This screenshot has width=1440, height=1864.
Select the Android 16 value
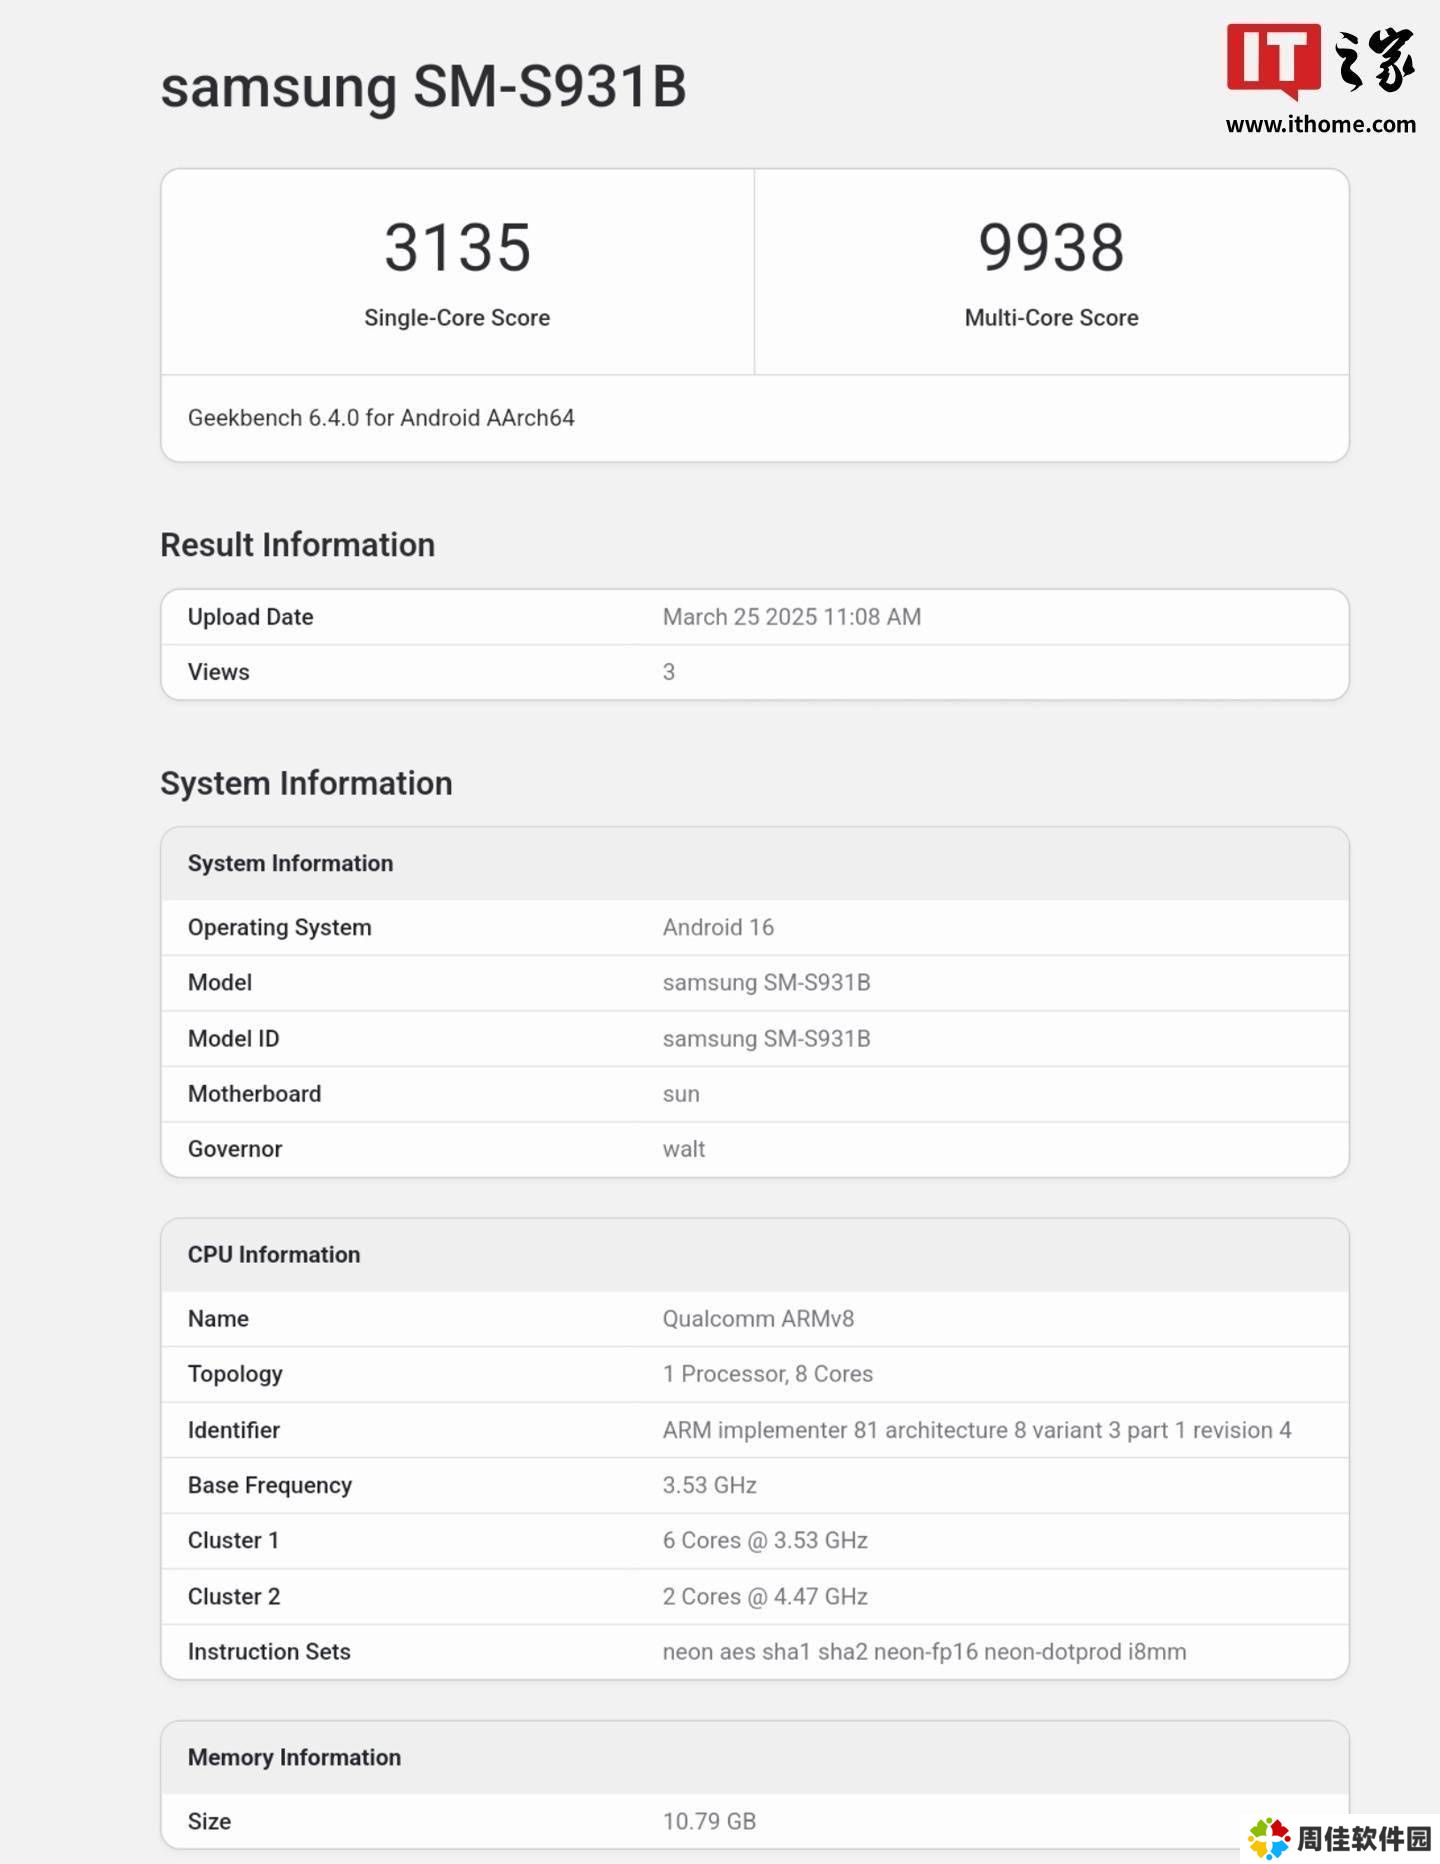pos(718,928)
